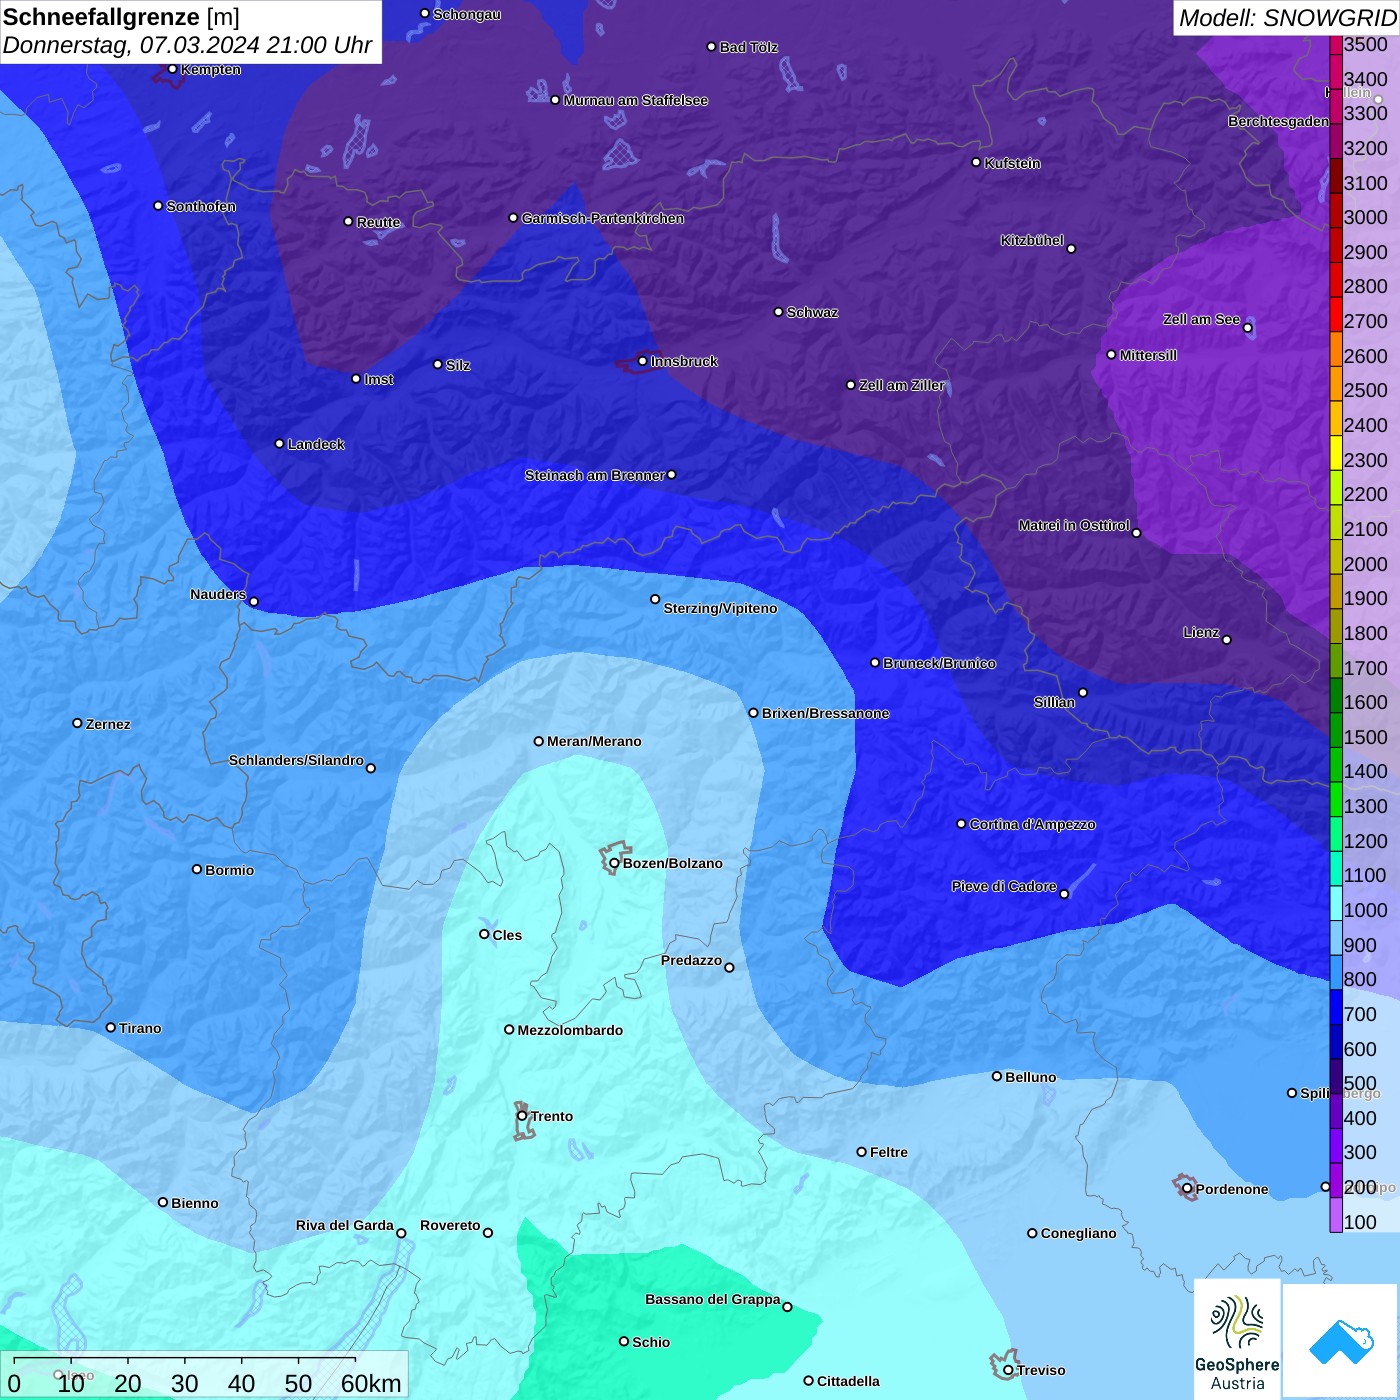This screenshot has height=1400, width=1400.
Task: Click the 60km scale bar label
Action: click(371, 1383)
